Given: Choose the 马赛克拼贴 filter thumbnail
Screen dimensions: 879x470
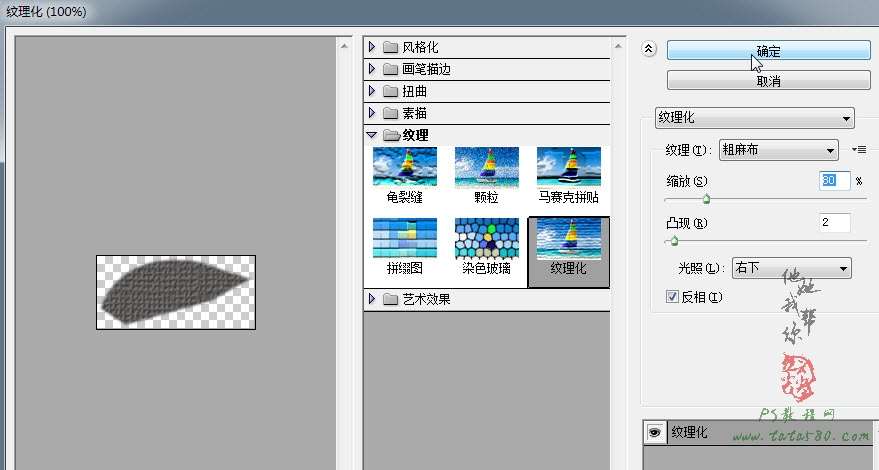Looking at the screenshot, I should tap(568, 167).
